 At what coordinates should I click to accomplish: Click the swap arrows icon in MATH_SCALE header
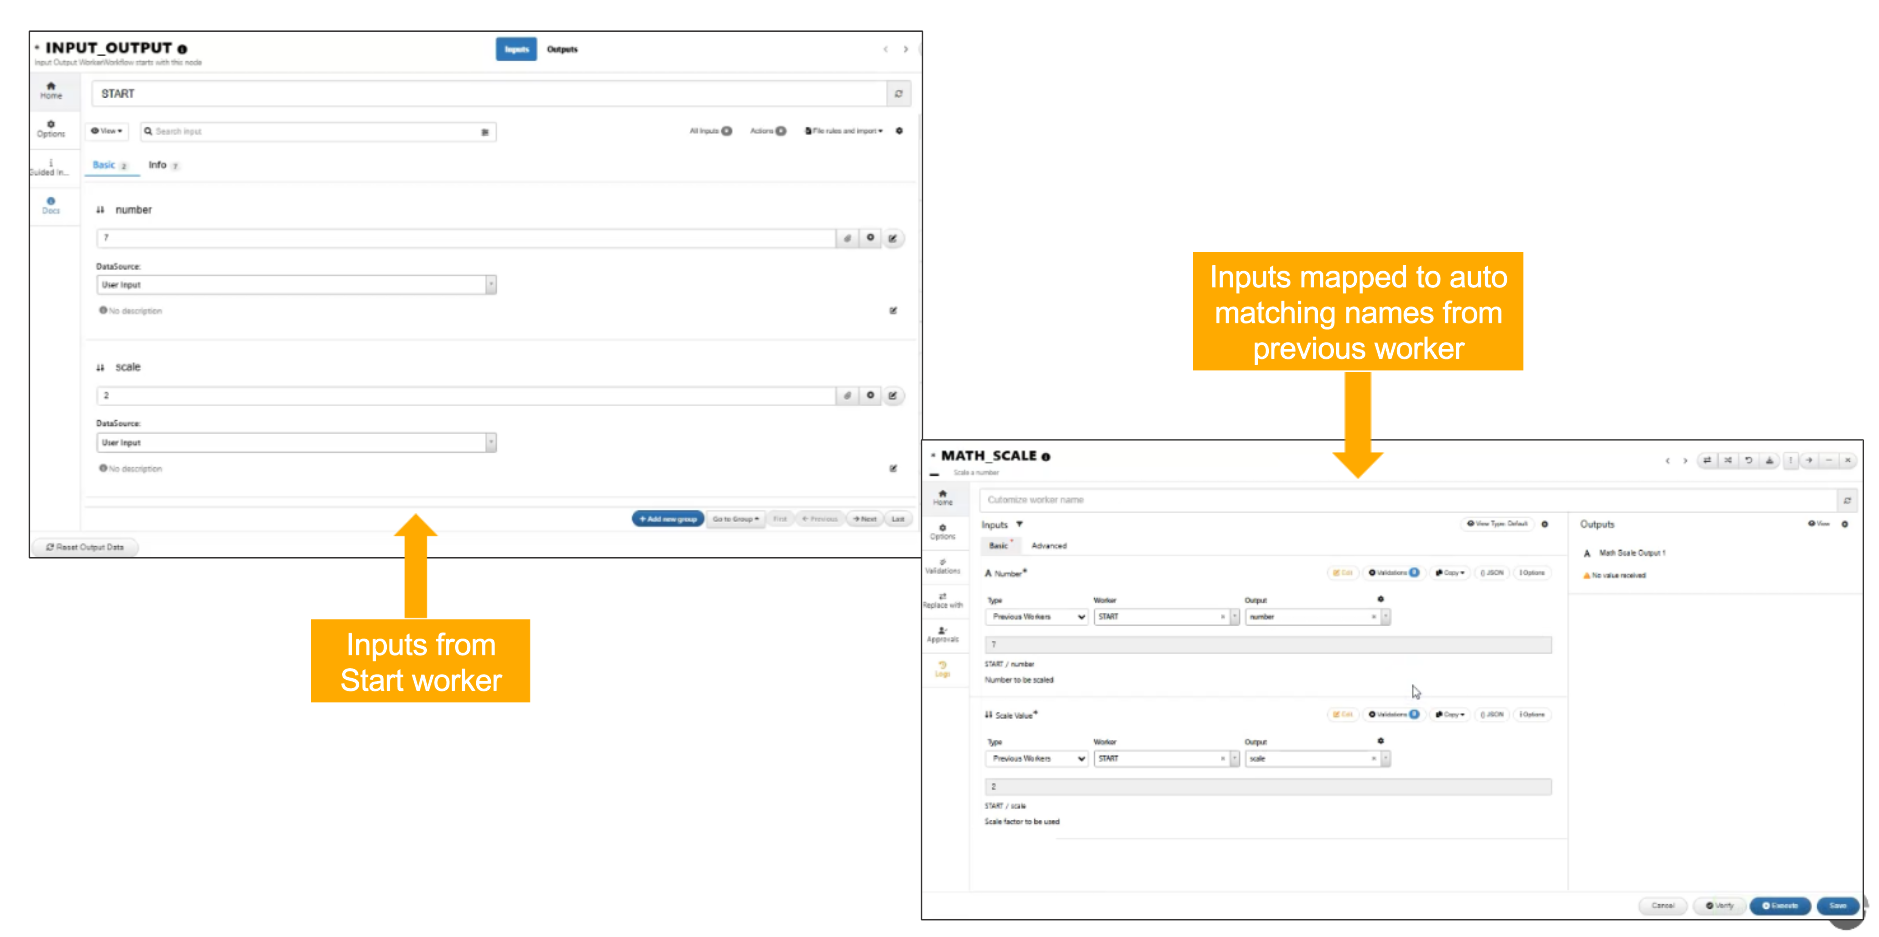(1707, 461)
